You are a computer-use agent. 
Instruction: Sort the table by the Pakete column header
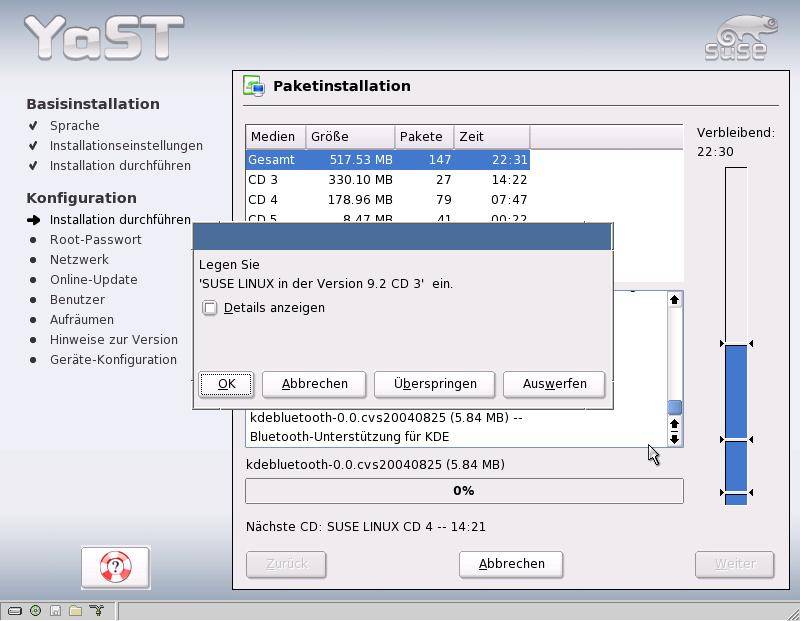coord(424,137)
